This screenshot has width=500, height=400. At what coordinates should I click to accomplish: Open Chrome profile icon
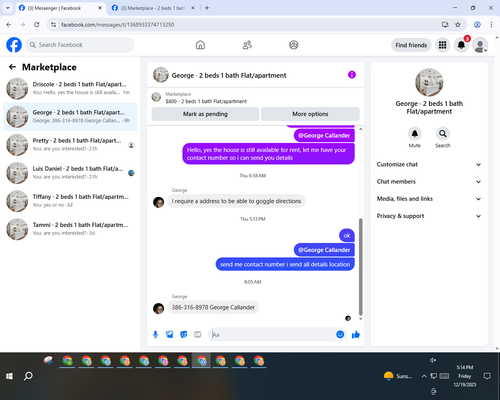coord(477,24)
